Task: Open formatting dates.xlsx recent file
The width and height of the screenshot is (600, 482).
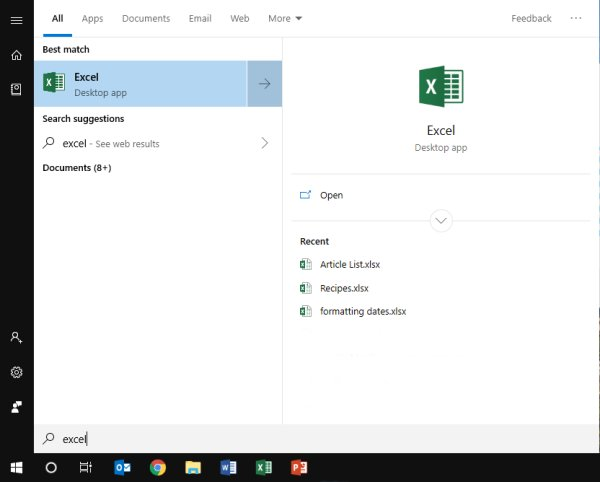Action: (363, 311)
